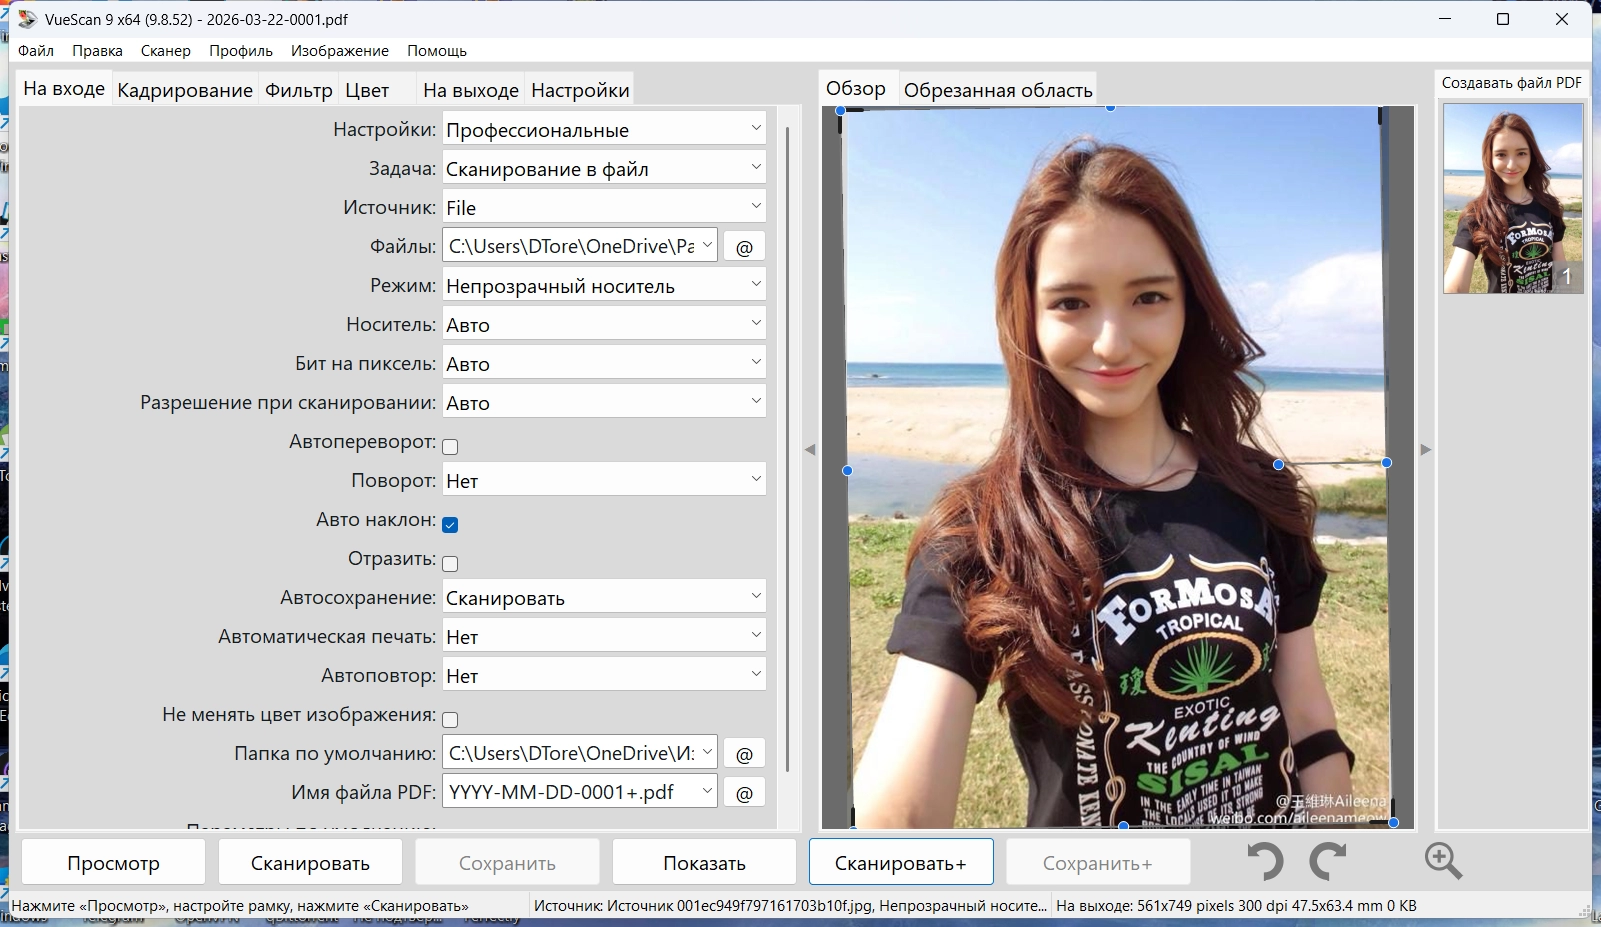The width and height of the screenshot is (1601, 927).
Task: Collapse left panel with the left arrow
Action: tap(810, 450)
